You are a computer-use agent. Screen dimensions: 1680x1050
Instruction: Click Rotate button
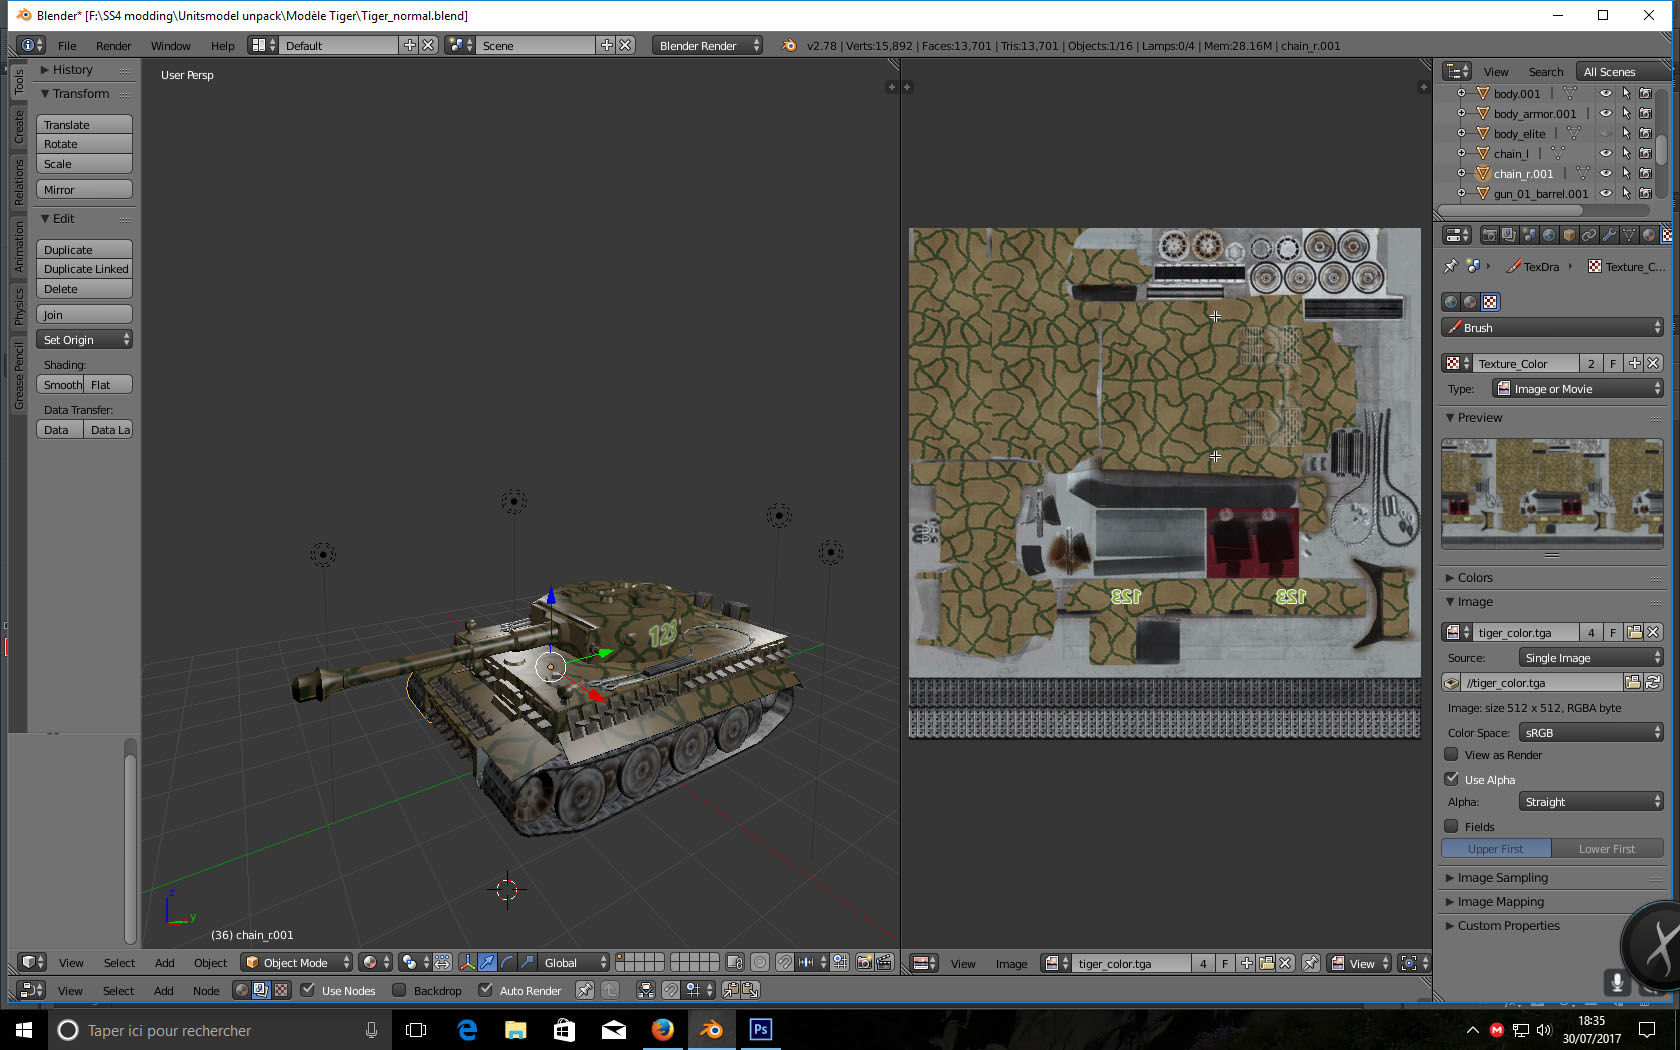(84, 144)
